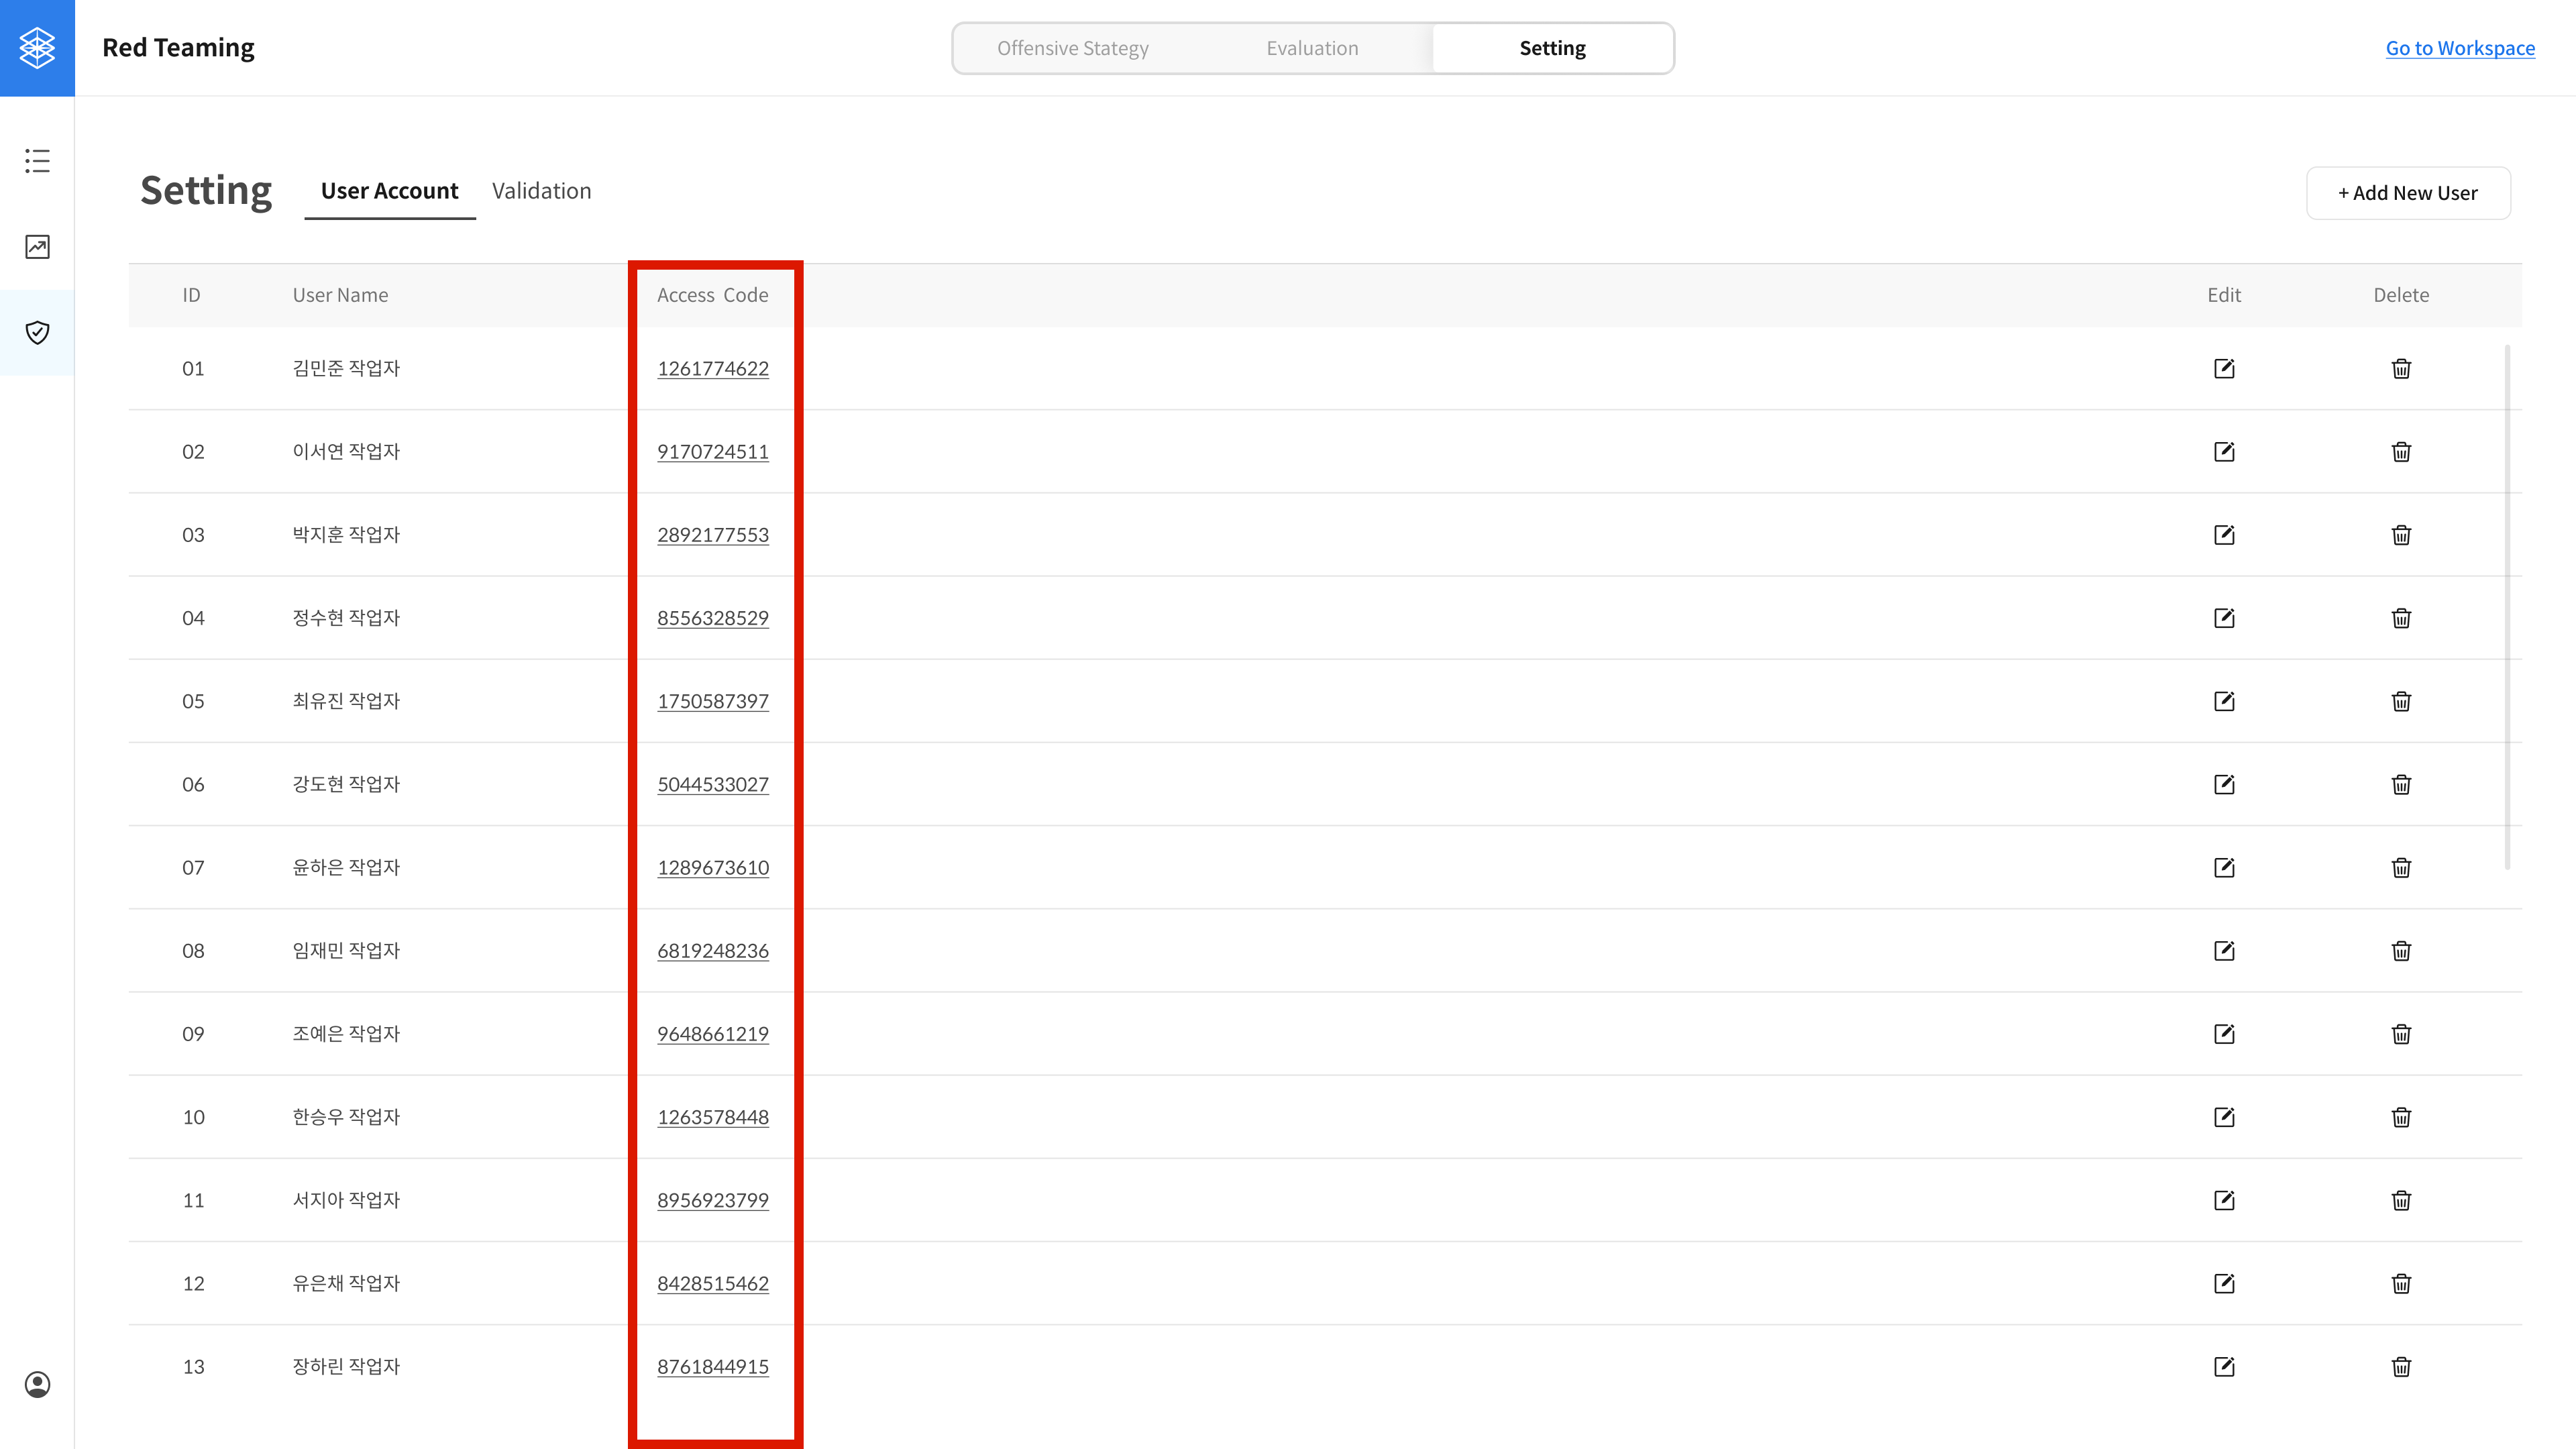Select user name 장하린 작업자
Screen dimensions: 2576x1449
click(x=346, y=1367)
